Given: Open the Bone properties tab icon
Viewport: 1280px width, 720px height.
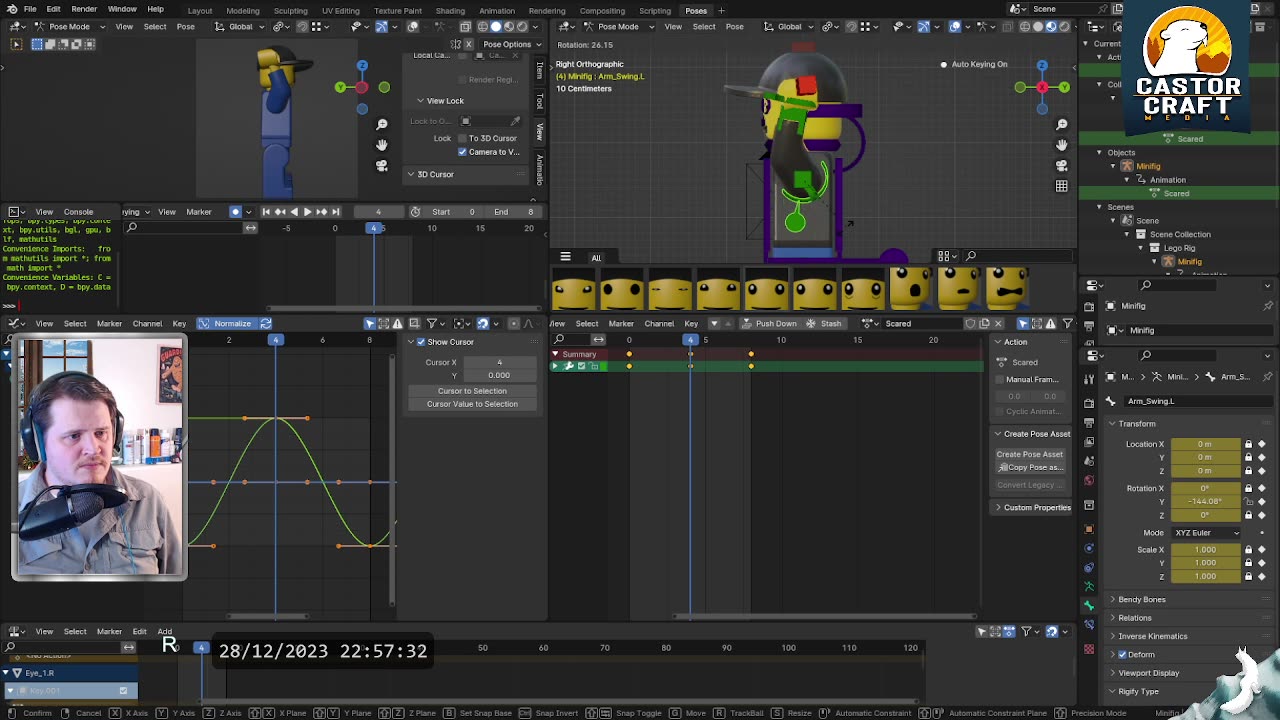Looking at the screenshot, I should pos(1089,606).
